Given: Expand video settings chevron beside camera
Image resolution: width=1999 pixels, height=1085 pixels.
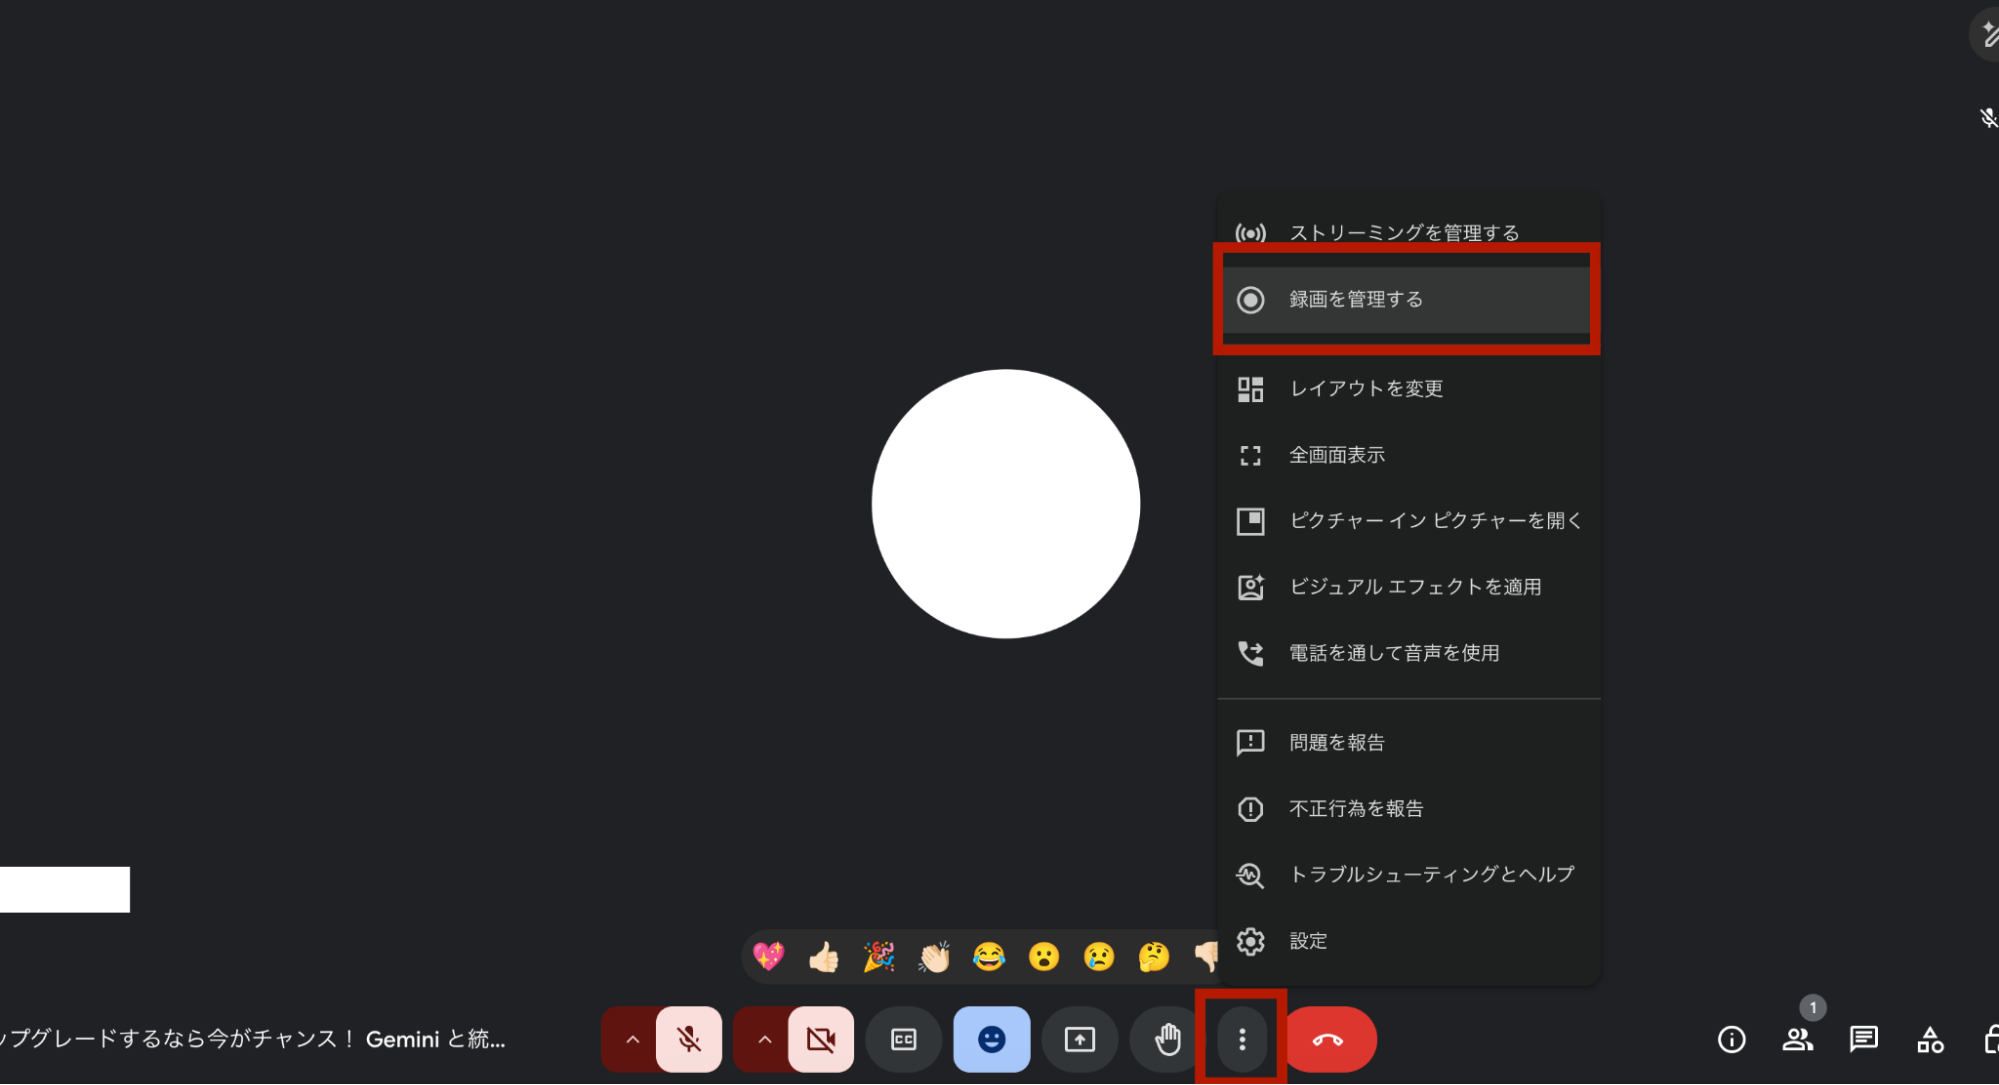Looking at the screenshot, I should [x=764, y=1039].
